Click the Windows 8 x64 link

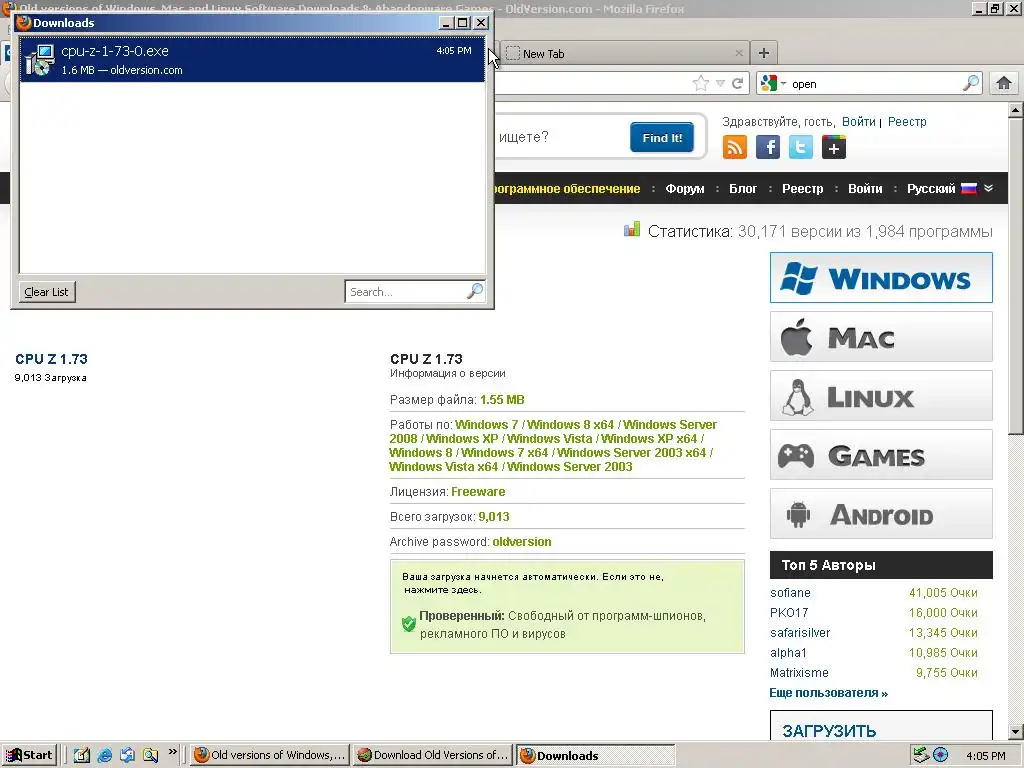click(x=570, y=425)
